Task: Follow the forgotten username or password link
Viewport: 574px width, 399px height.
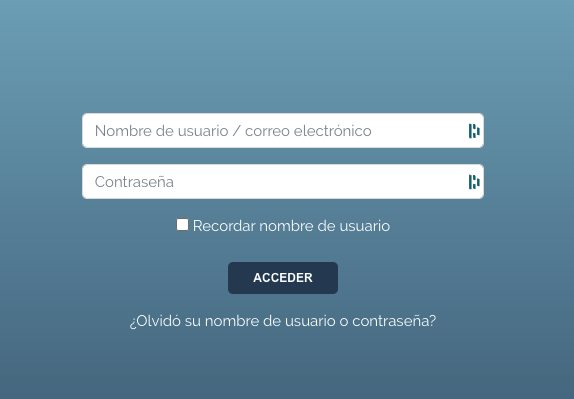Action: (283, 321)
